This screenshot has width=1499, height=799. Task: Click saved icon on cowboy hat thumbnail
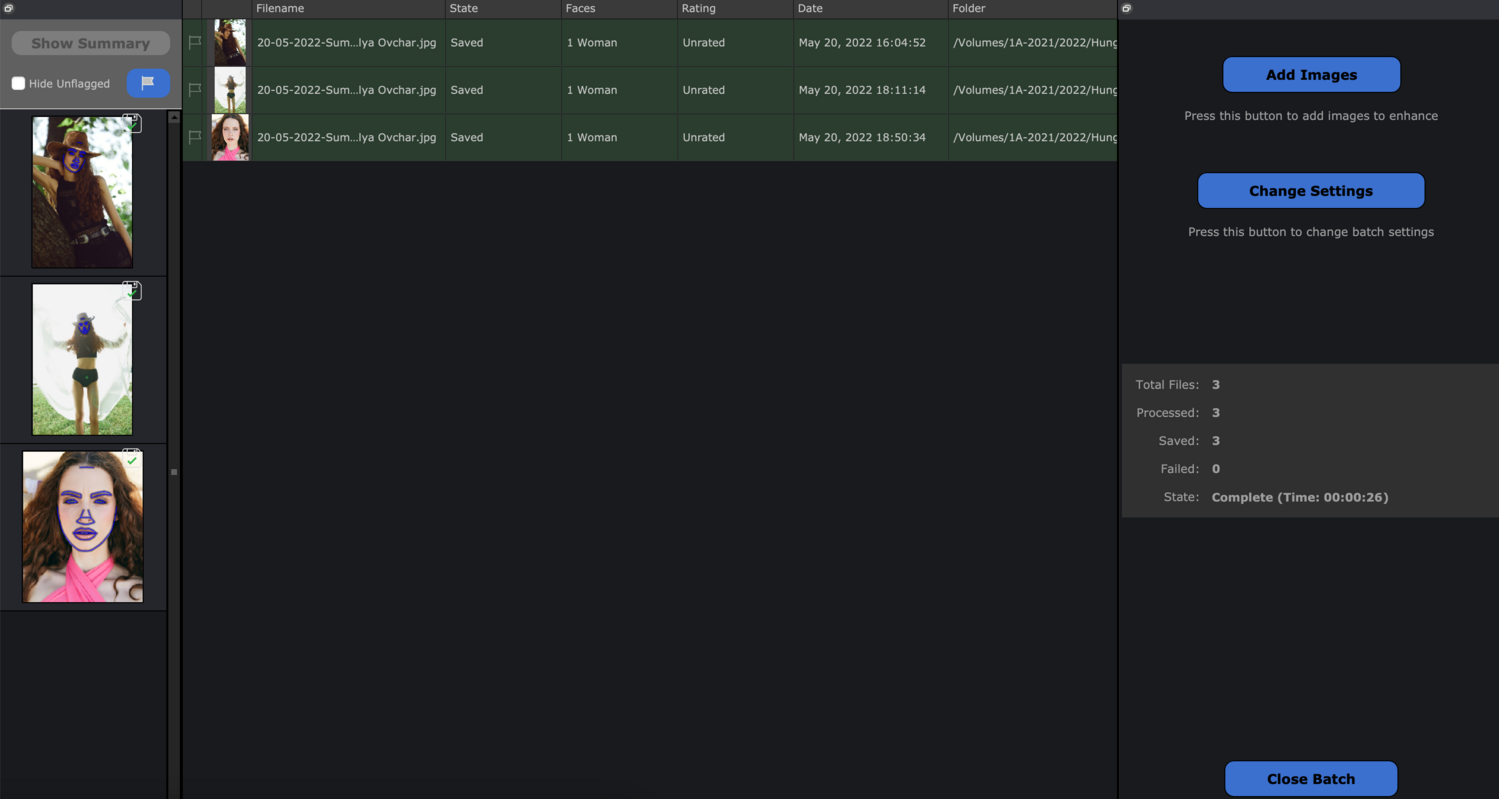point(132,123)
